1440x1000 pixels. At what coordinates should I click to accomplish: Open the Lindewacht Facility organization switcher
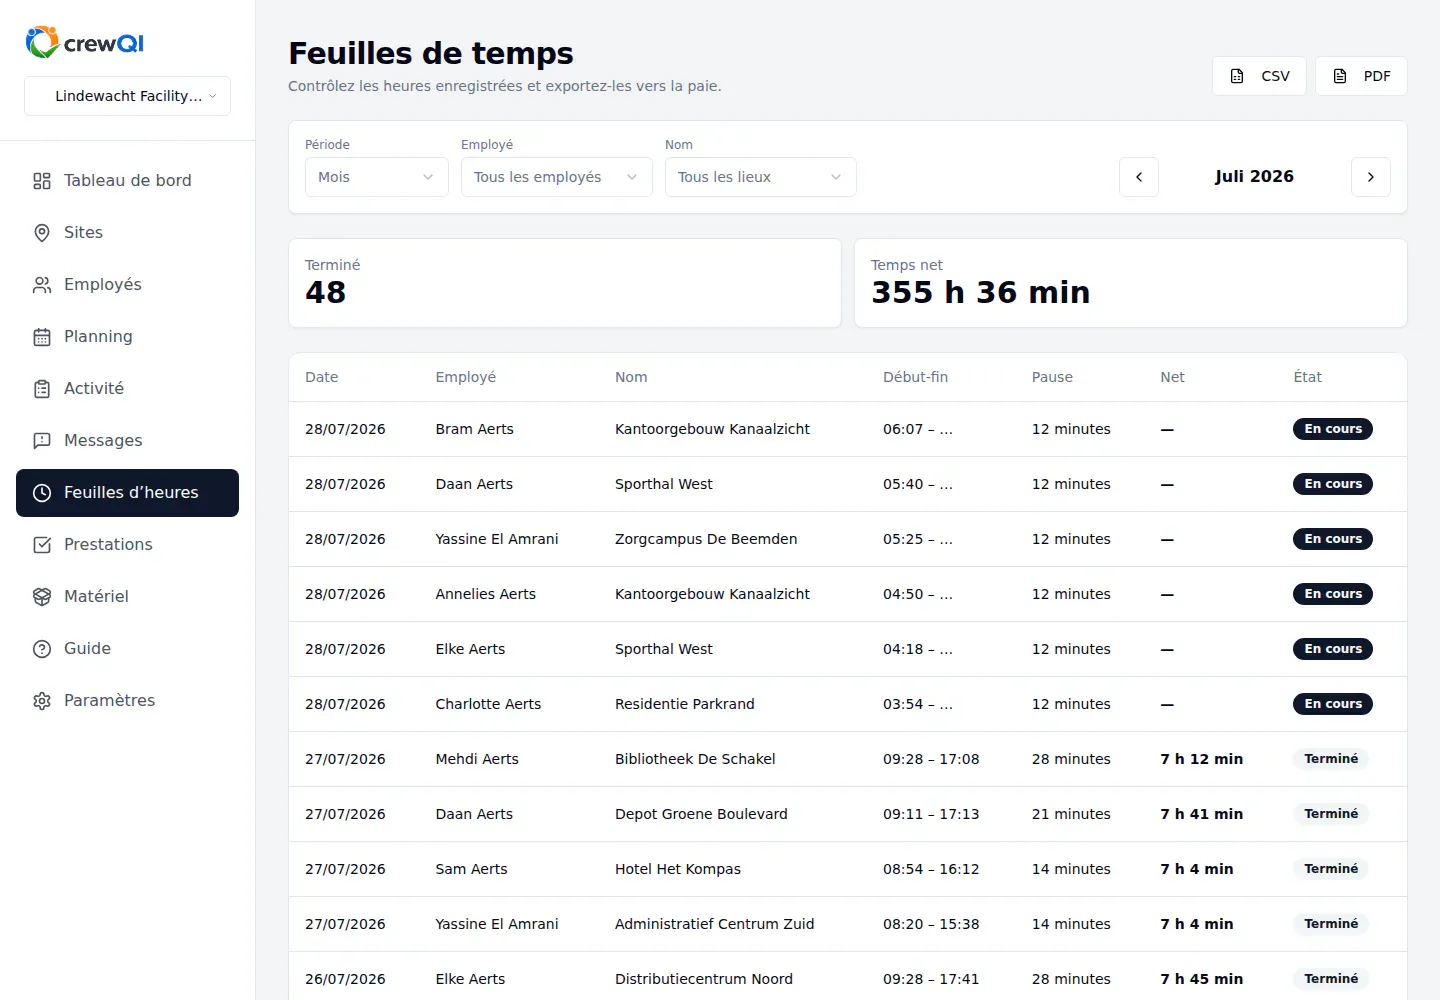coord(127,96)
